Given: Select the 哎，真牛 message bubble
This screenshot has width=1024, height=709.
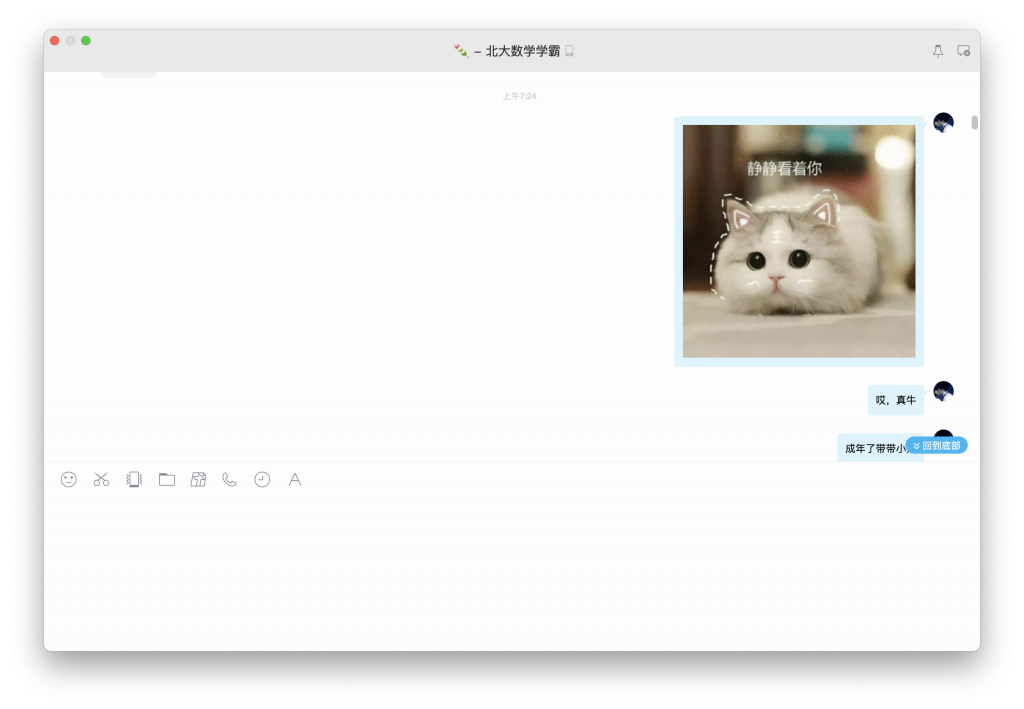Looking at the screenshot, I should click(x=895, y=400).
